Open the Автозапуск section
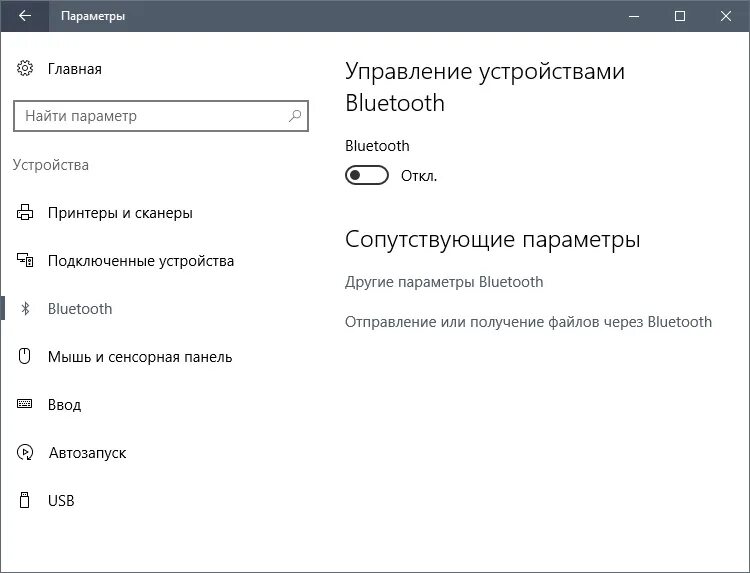750x573 pixels. (88, 452)
